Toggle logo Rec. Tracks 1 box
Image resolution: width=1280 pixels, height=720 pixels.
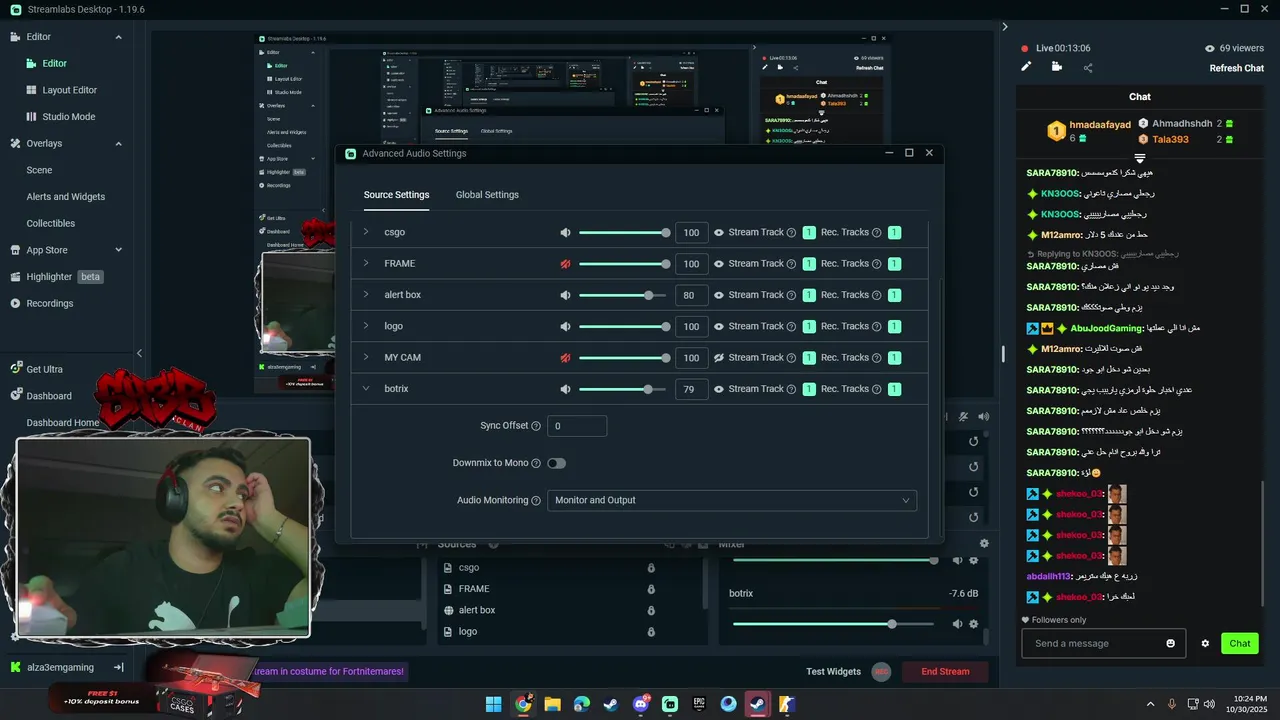tap(894, 326)
